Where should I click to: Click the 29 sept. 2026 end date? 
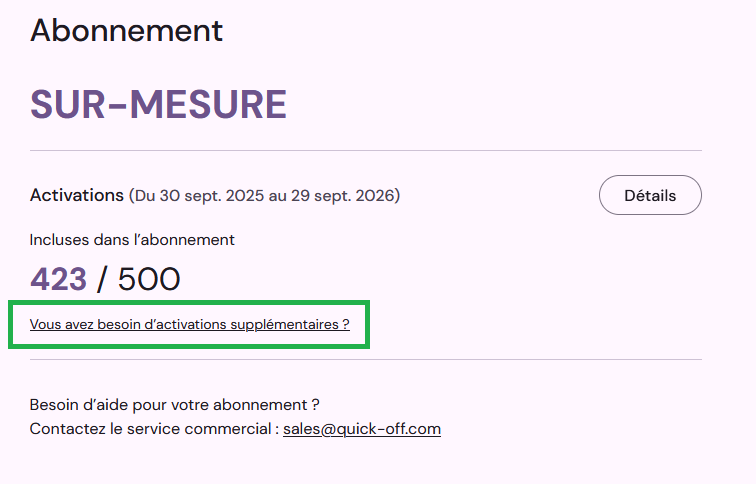click(345, 196)
